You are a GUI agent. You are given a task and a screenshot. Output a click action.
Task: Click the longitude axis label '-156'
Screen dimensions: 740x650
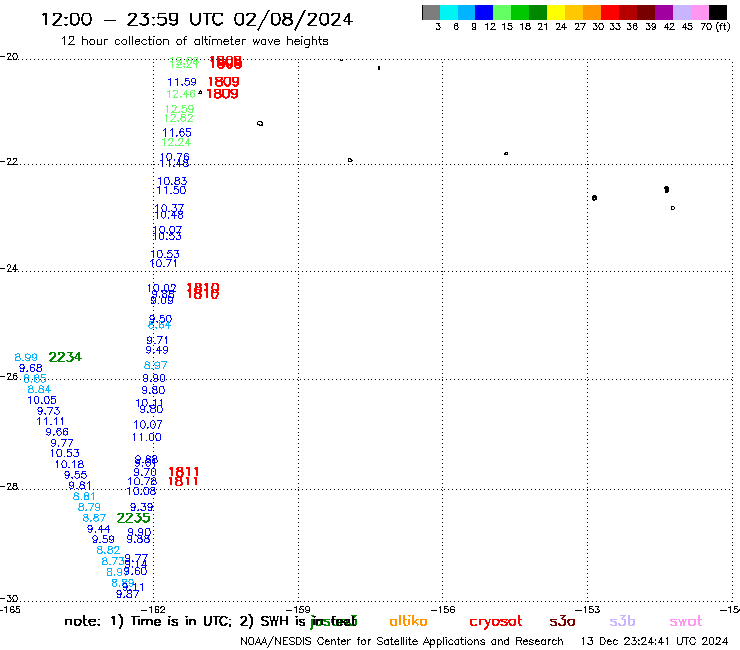443,609
